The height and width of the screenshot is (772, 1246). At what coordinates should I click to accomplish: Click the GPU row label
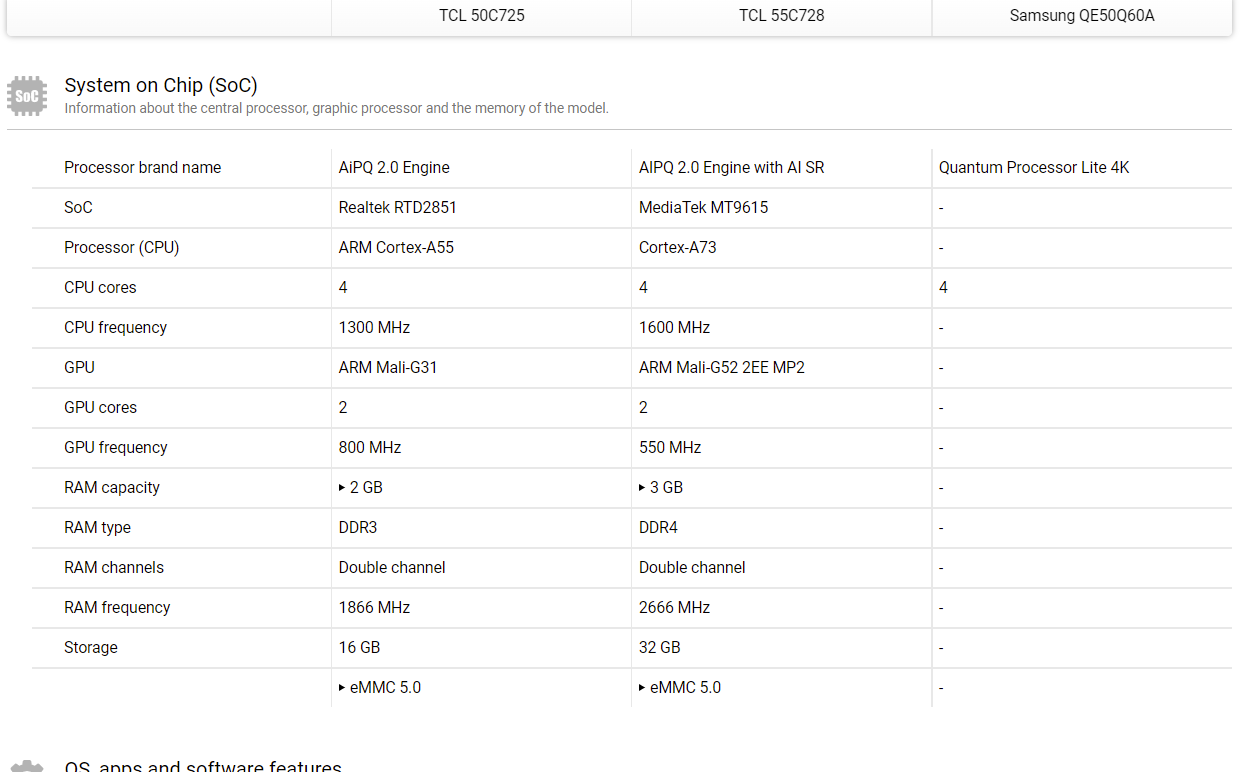(x=79, y=368)
